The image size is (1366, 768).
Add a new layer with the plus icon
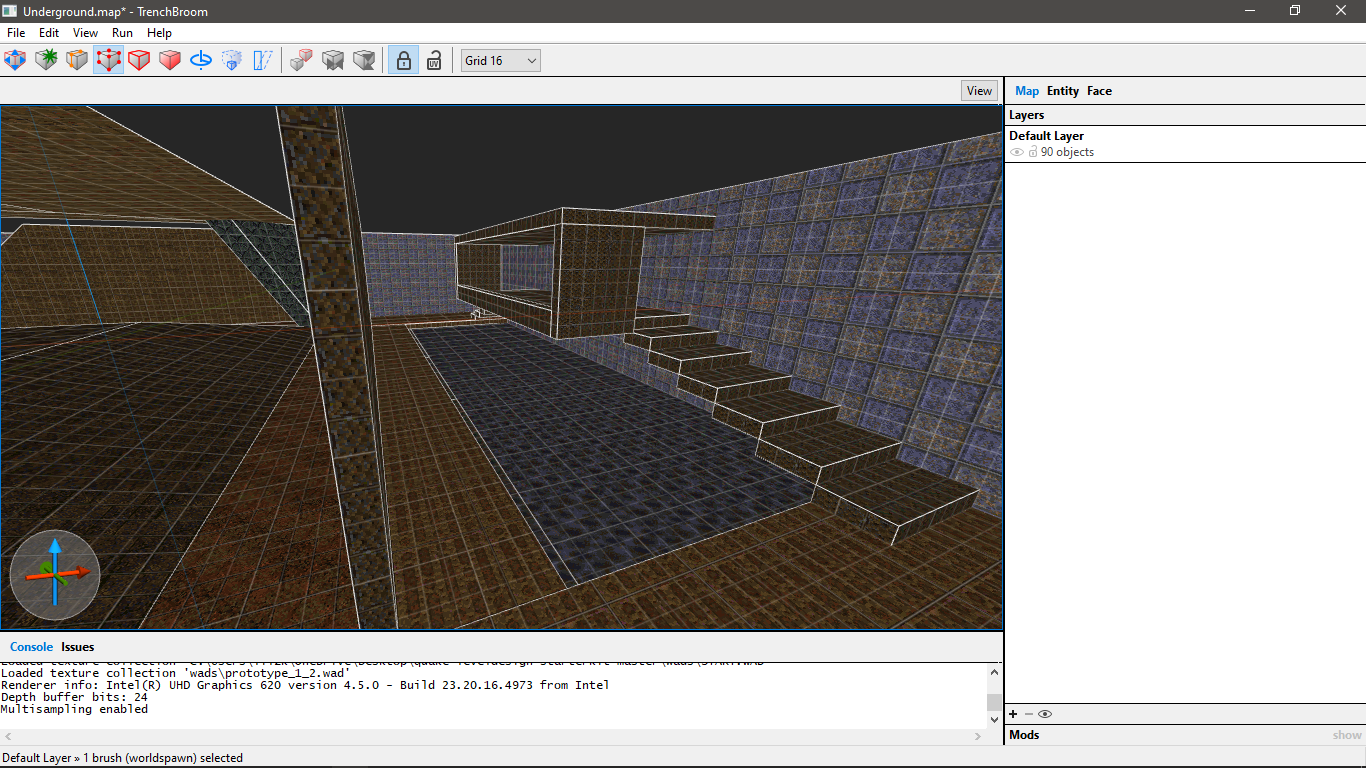(x=1013, y=714)
